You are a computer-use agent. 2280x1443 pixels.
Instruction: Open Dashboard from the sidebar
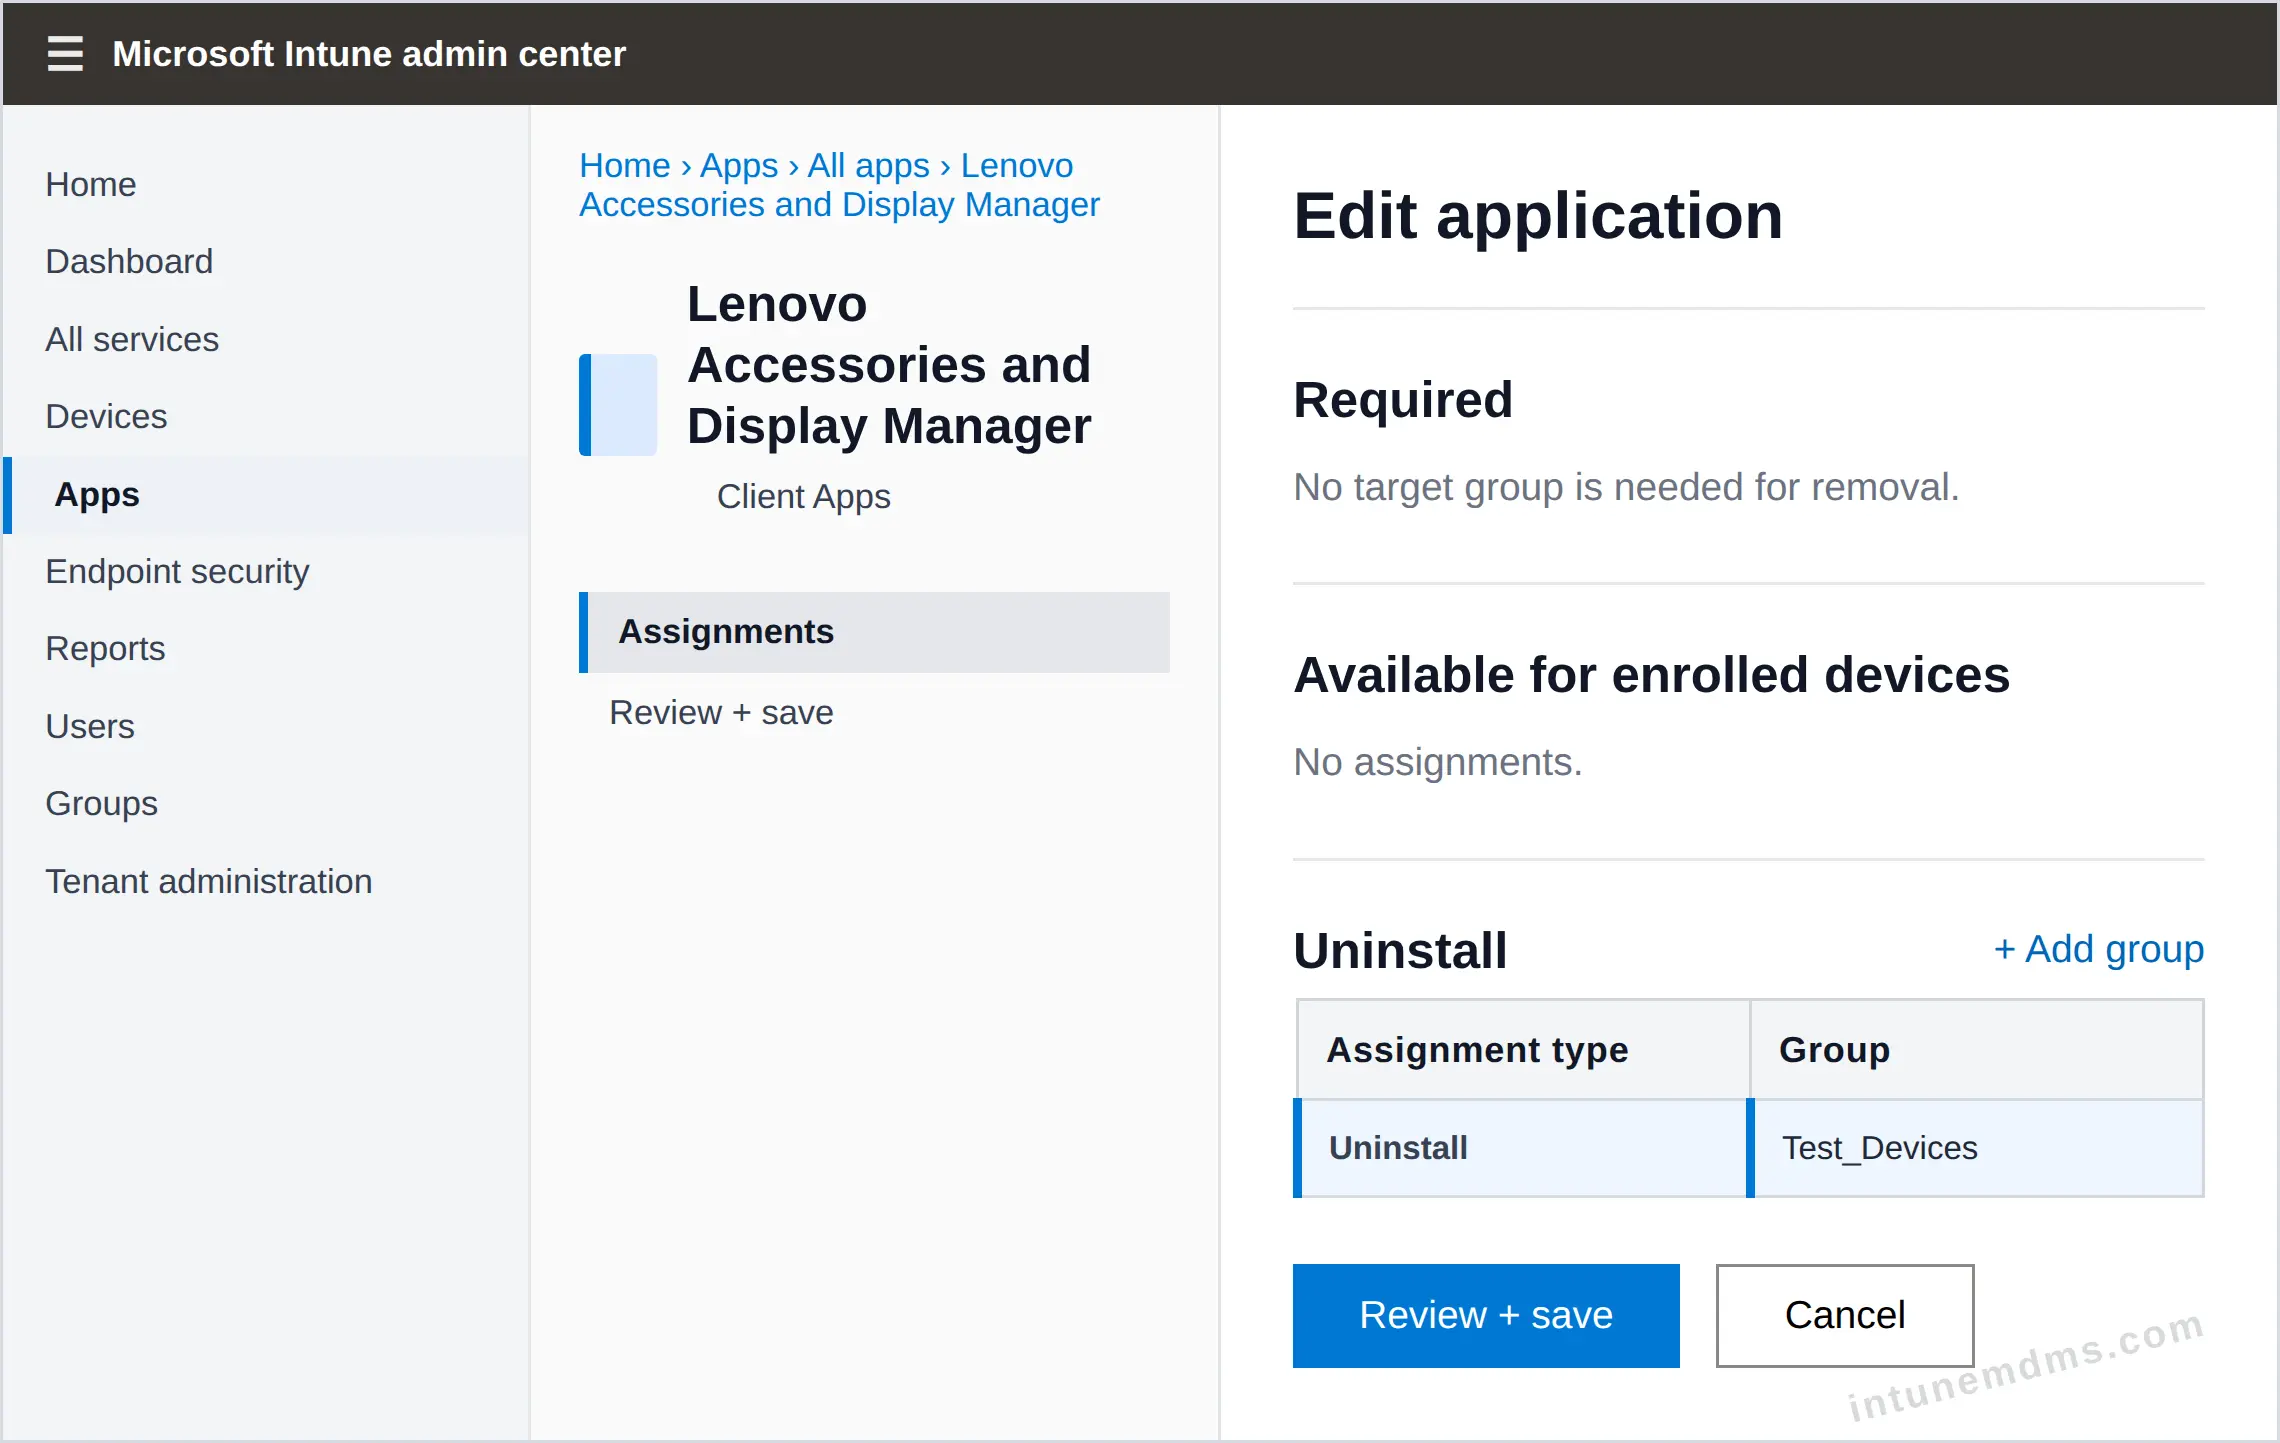click(129, 261)
